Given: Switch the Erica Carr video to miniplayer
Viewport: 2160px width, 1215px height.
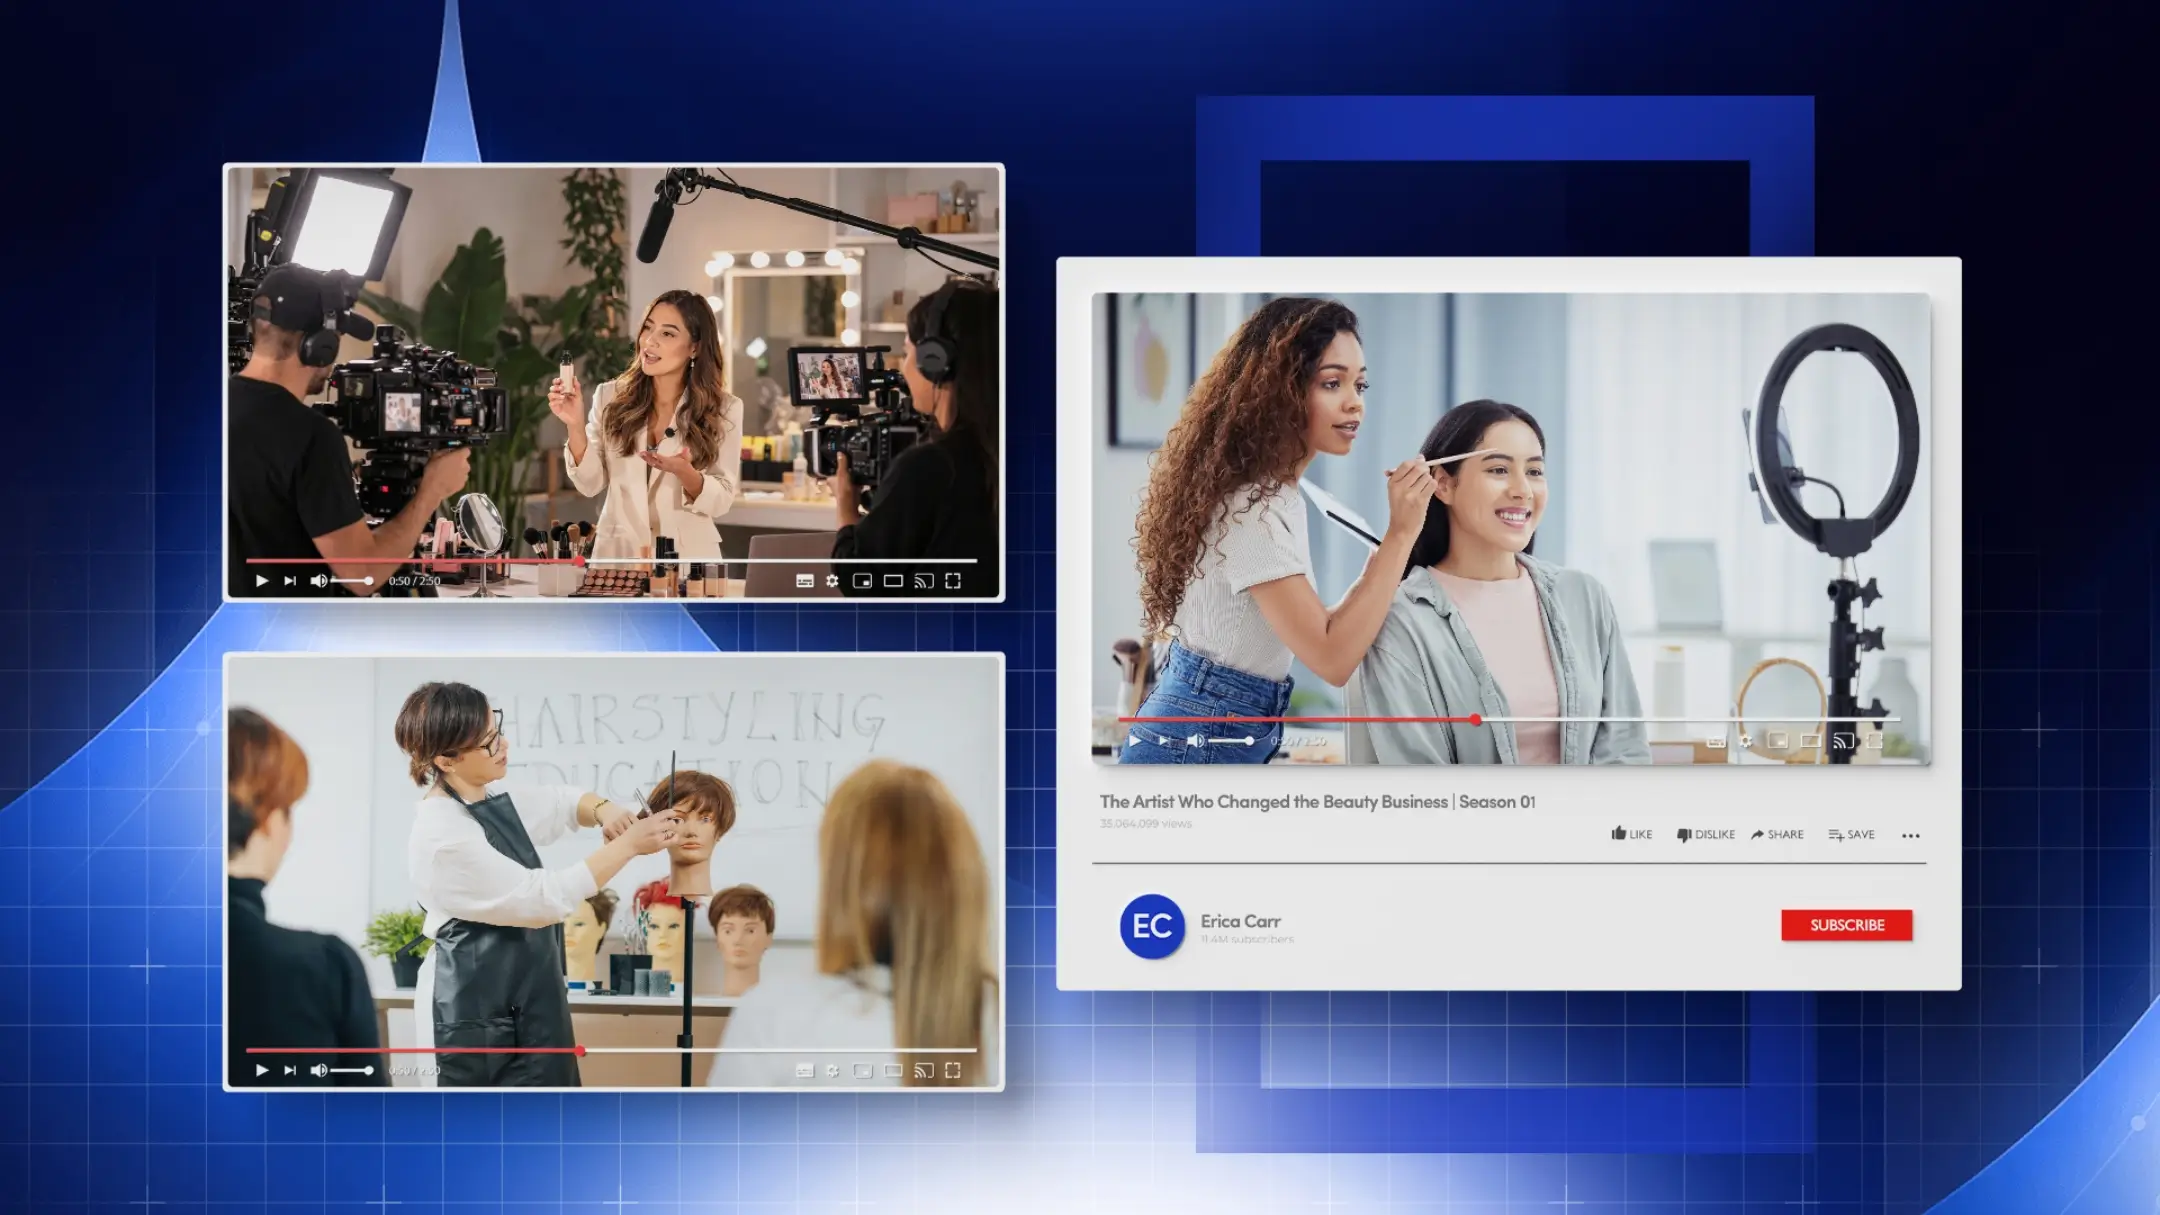Looking at the screenshot, I should tap(1778, 741).
